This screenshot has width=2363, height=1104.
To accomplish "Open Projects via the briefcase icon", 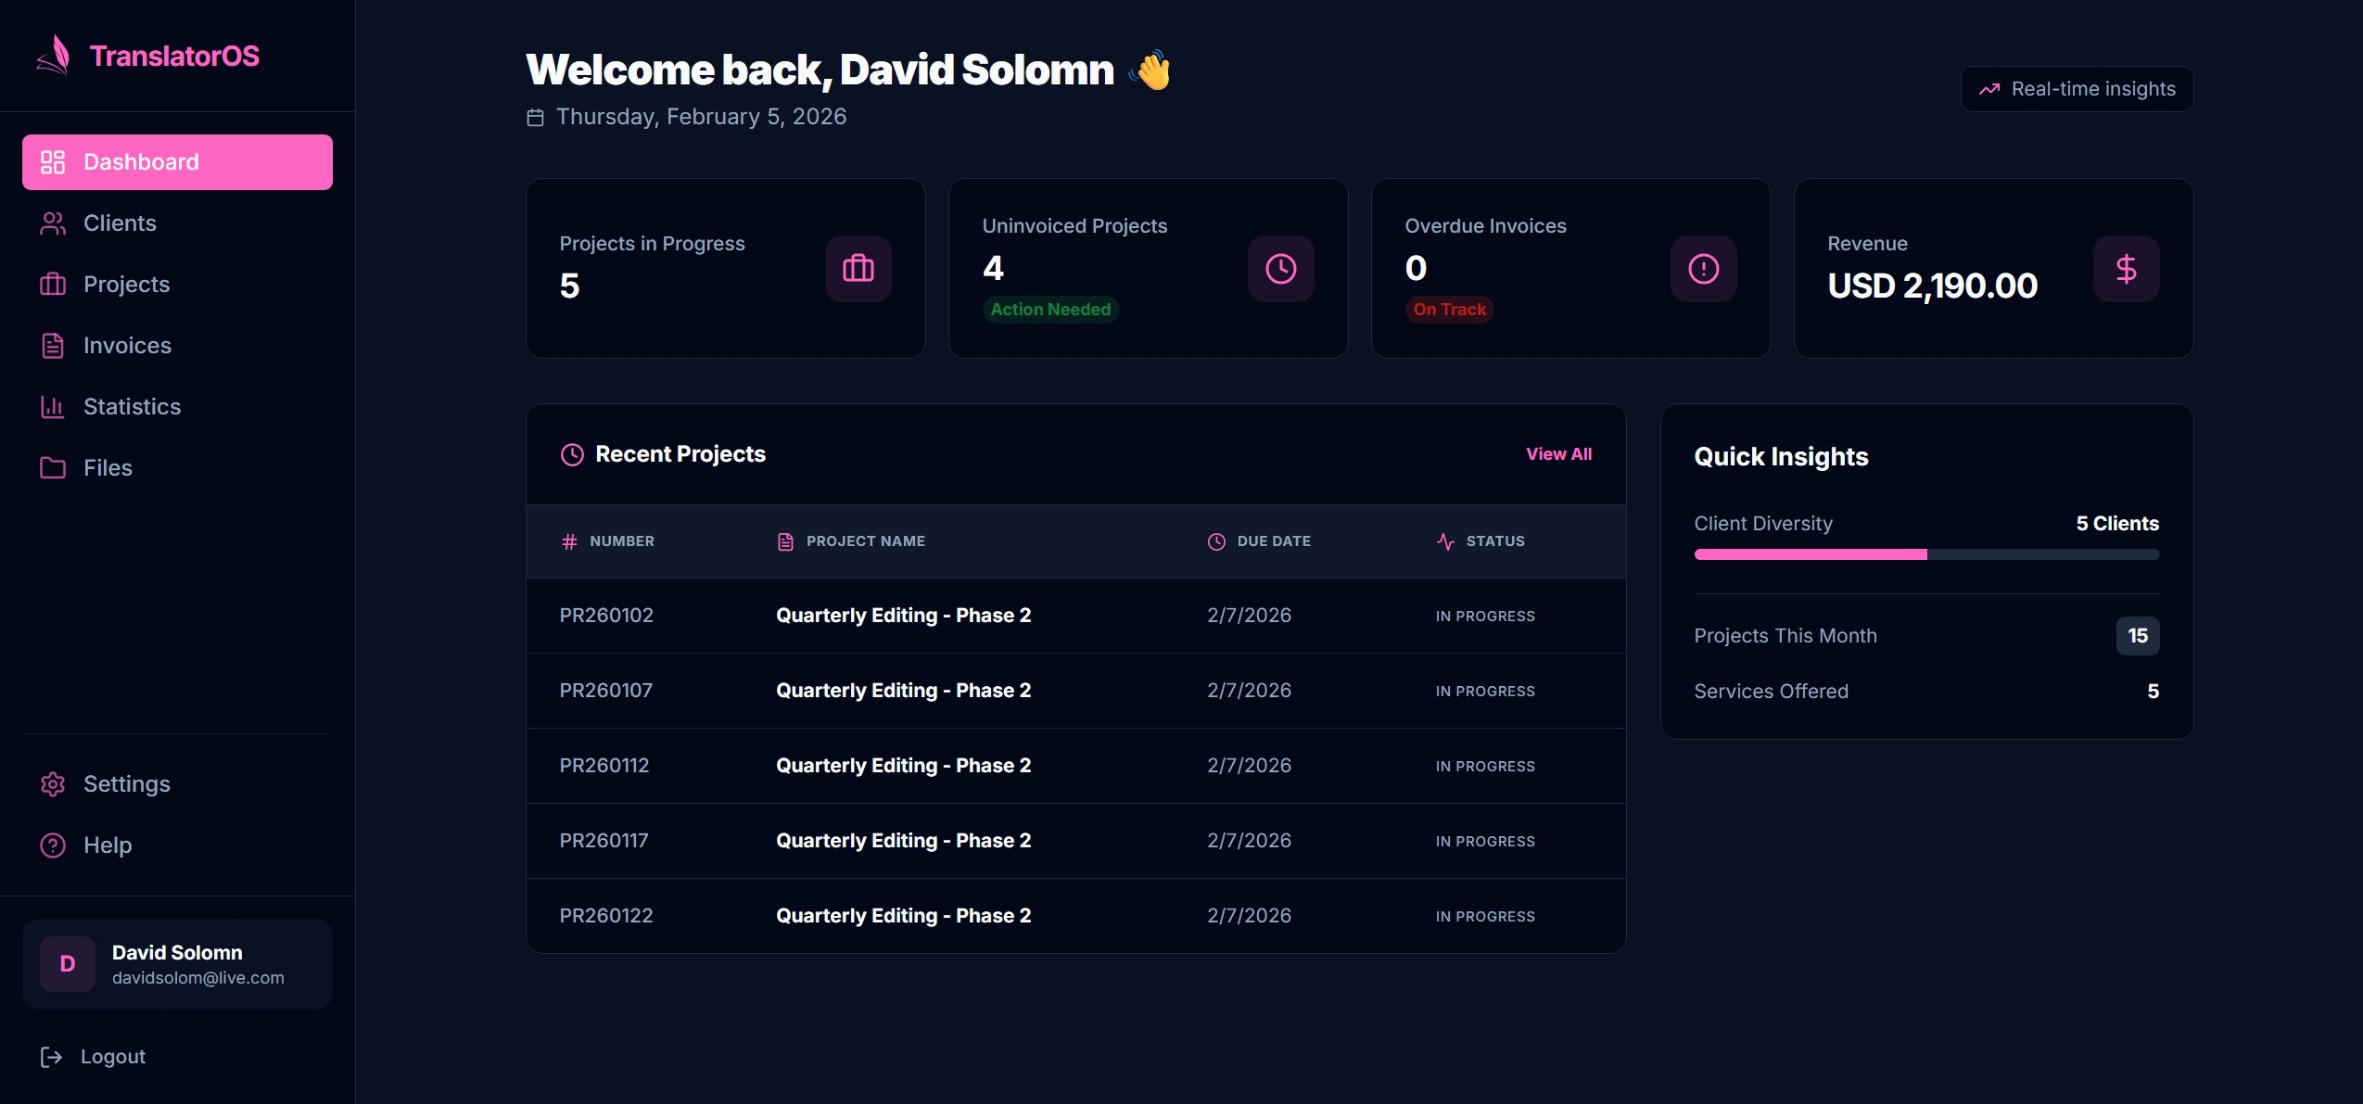I will [53, 284].
